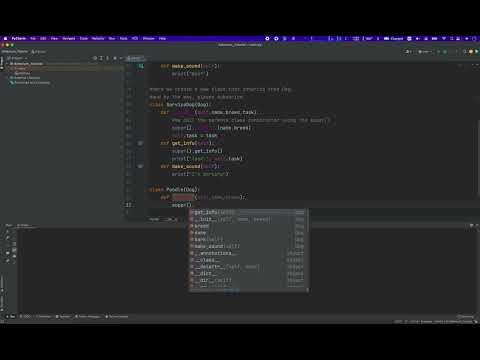Choose bark(self) from completion popup

pyautogui.click(x=248, y=240)
